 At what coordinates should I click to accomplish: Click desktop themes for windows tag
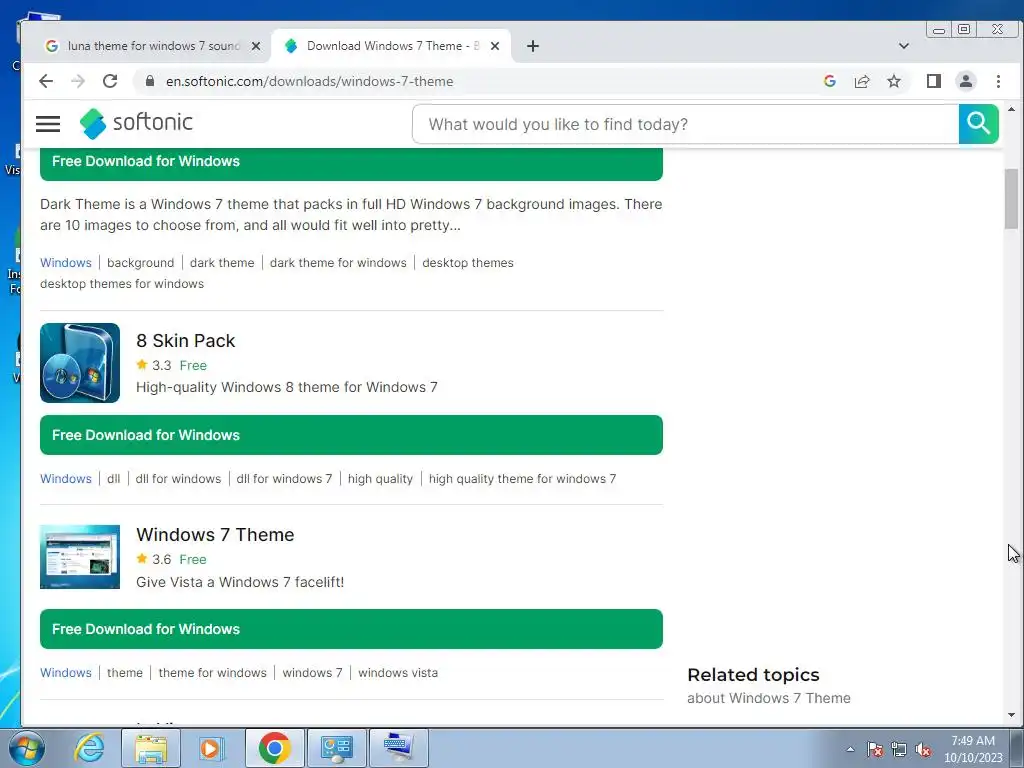click(122, 283)
